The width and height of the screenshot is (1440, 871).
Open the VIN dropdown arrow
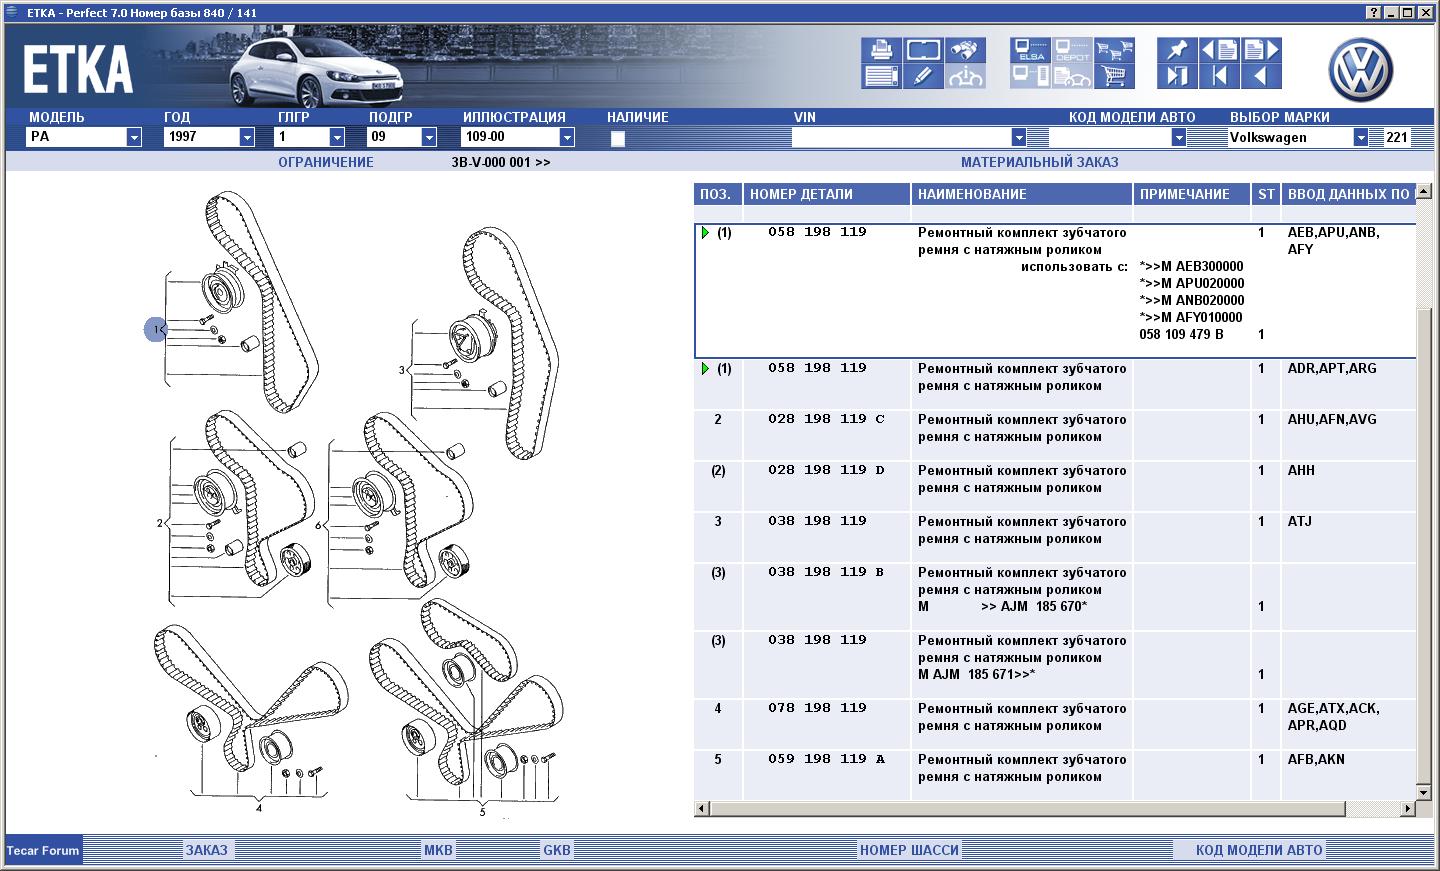pyautogui.click(x=1019, y=137)
